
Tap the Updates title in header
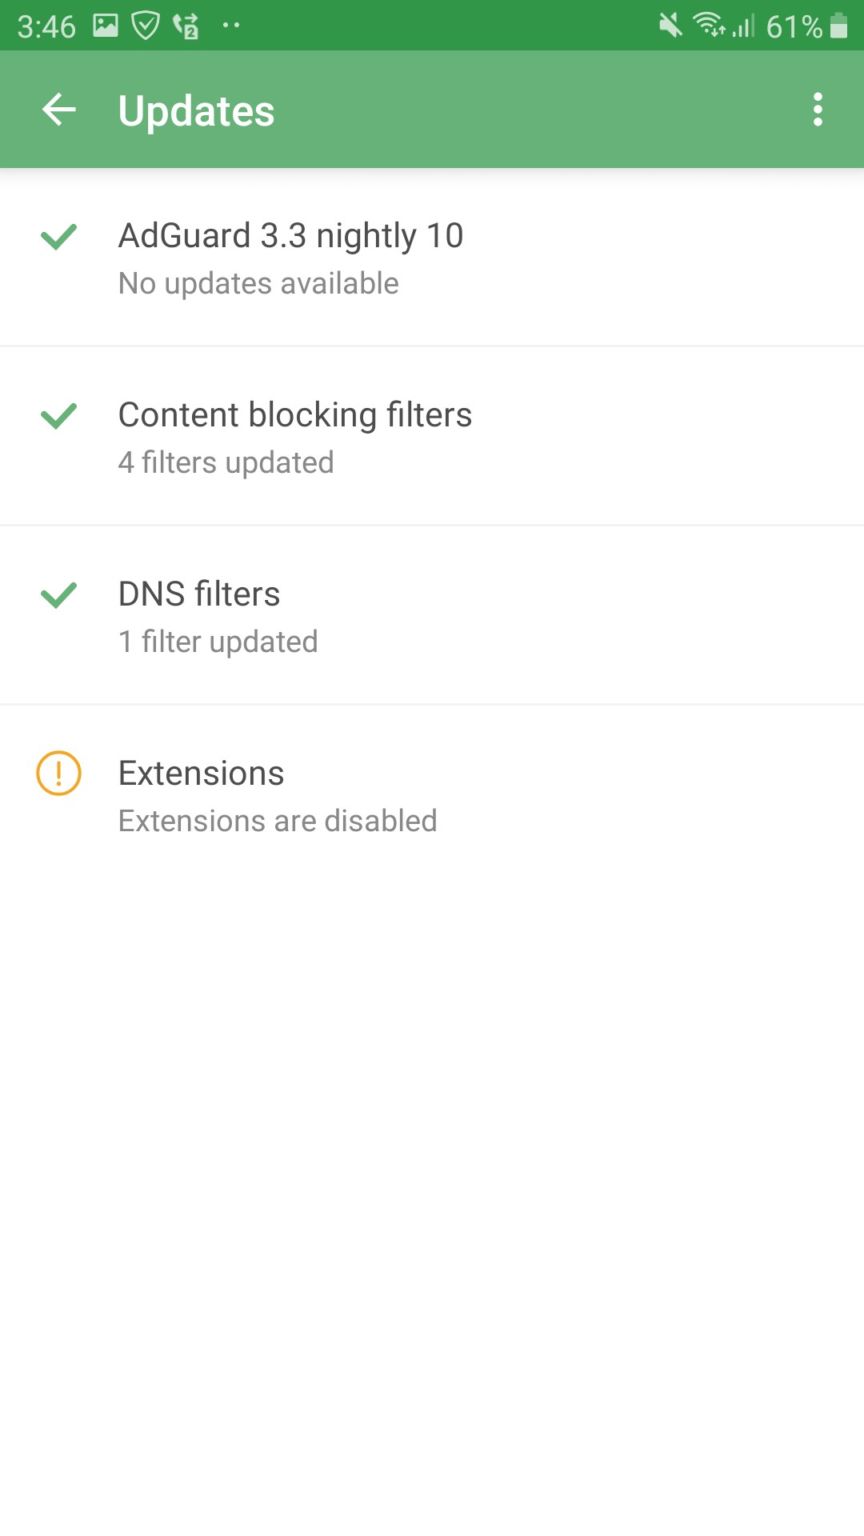pos(196,110)
